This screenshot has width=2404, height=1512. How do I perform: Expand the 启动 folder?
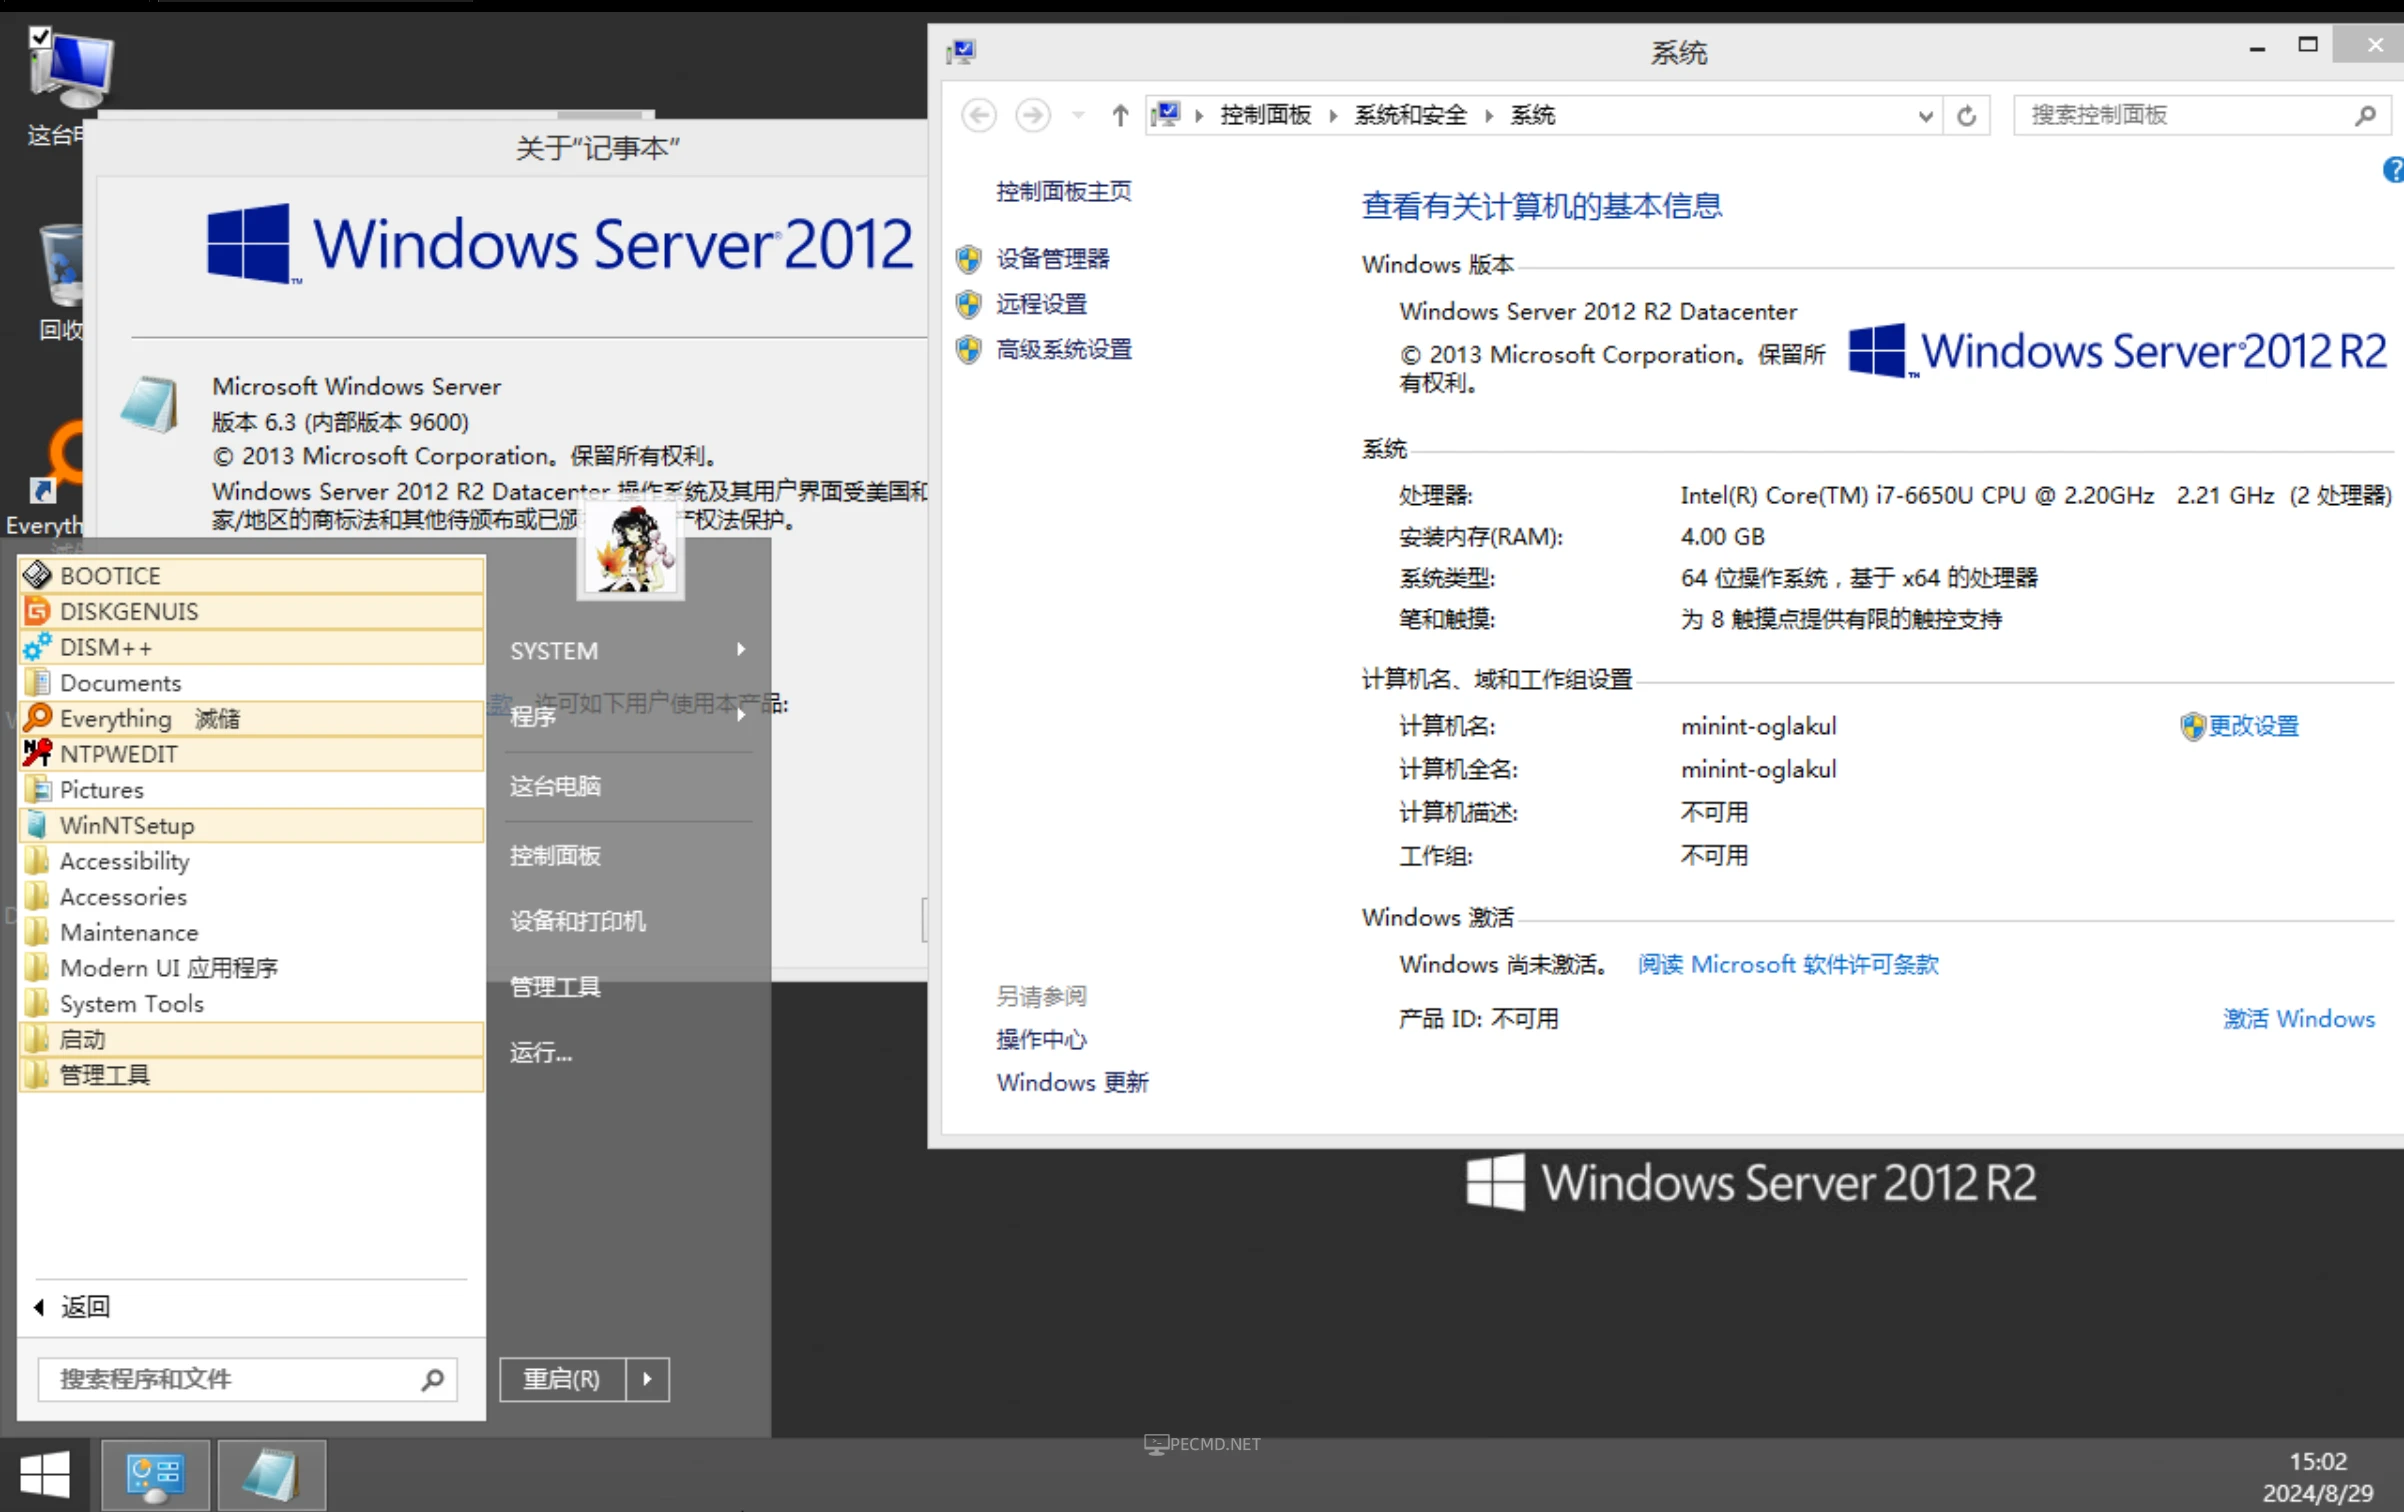[251, 1039]
